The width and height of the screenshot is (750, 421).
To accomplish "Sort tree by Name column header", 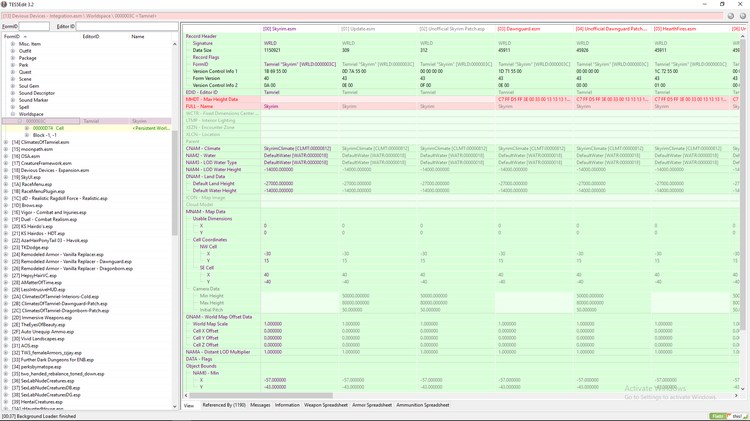I will (150, 36).
